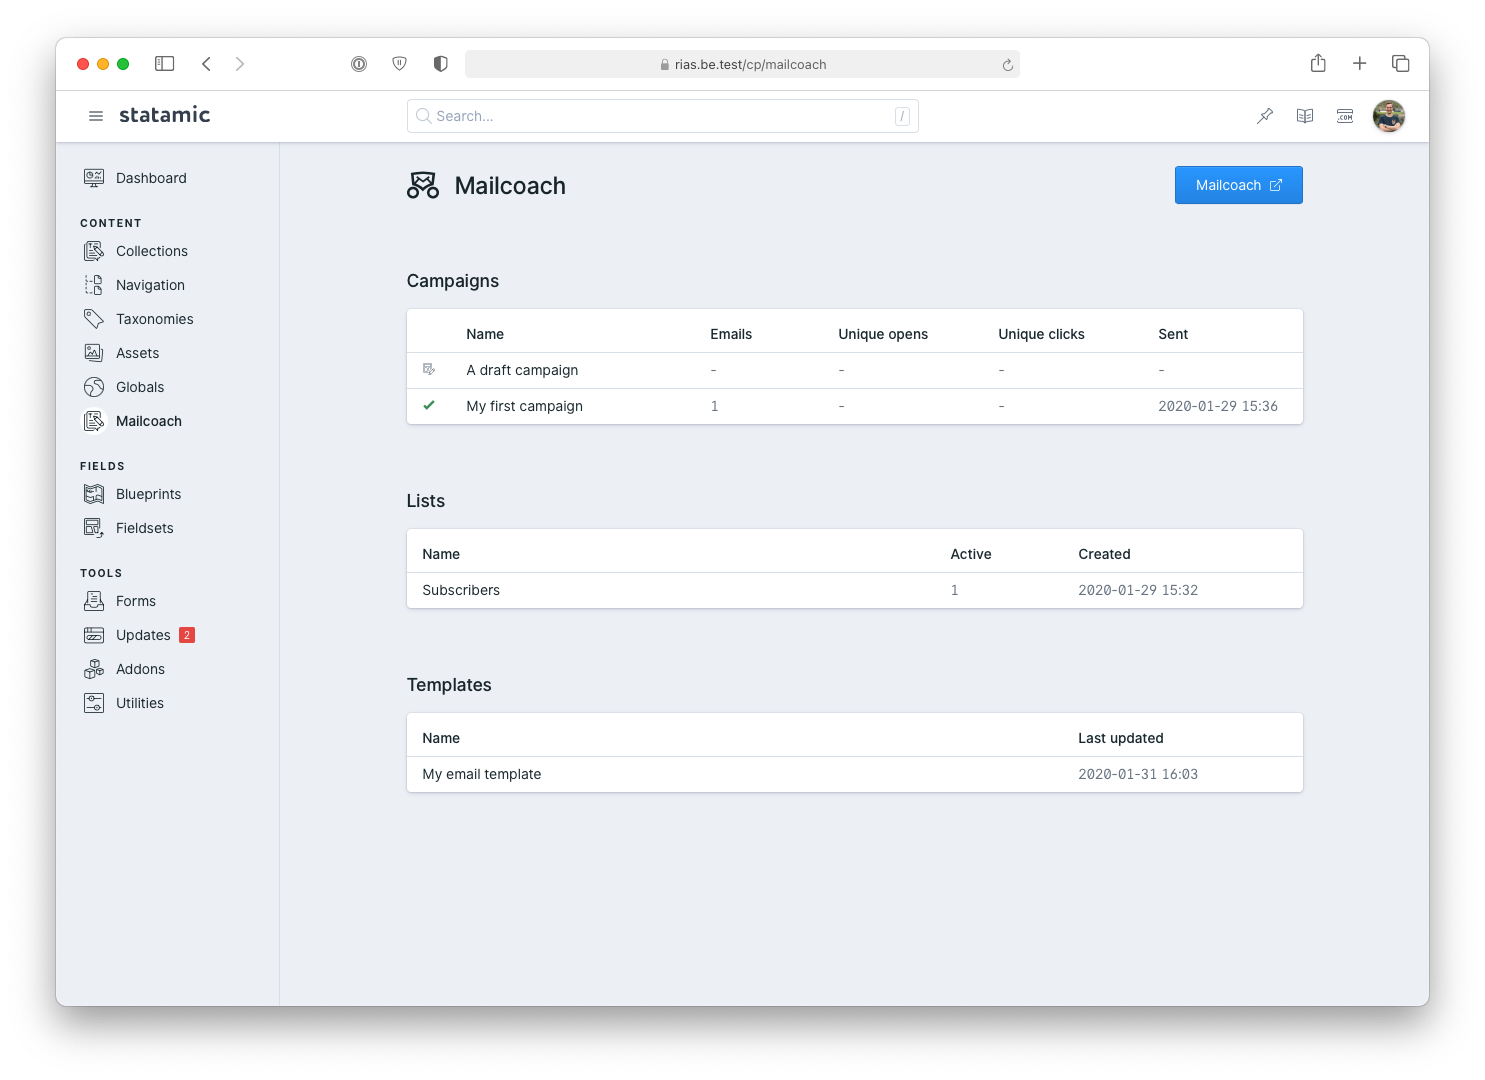The height and width of the screenshot is (1080, 1485).
Task: Click the Safari share button
Action: (1318, 63)
